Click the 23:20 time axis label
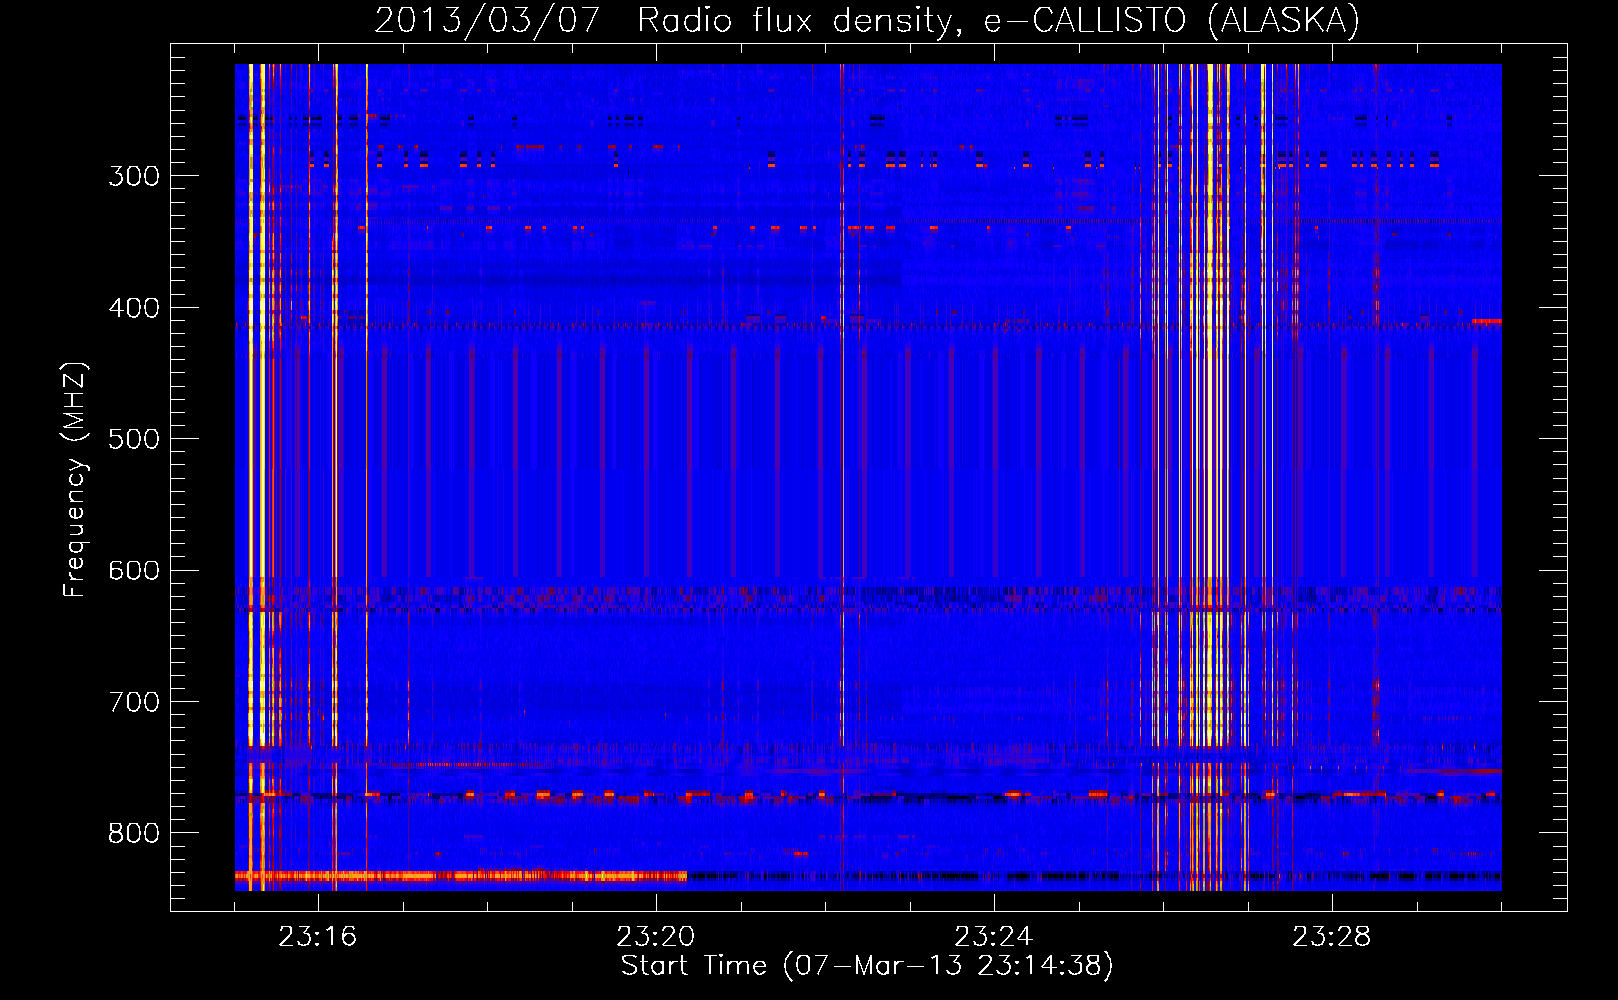Screen dimensions: 1618x1000 655,937
